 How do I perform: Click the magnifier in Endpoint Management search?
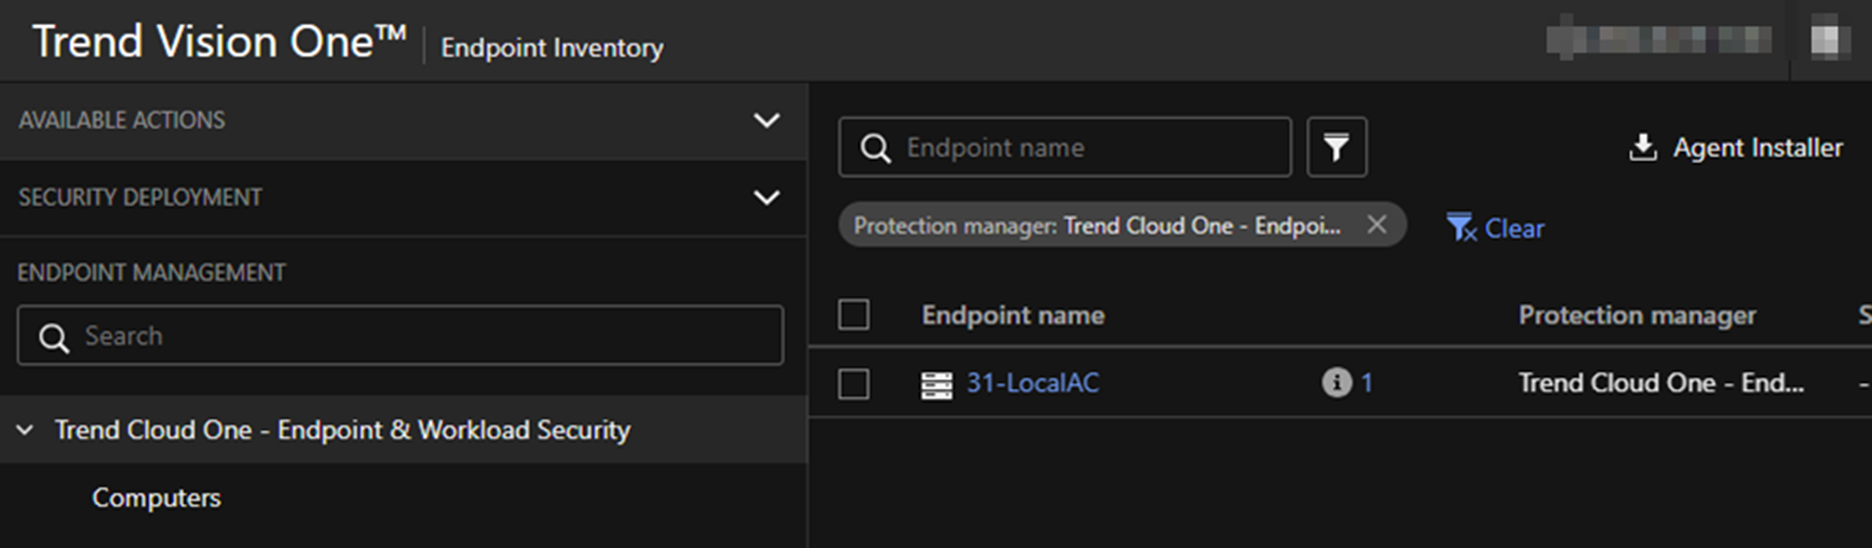pyautogui.click(x=54, y=337)
